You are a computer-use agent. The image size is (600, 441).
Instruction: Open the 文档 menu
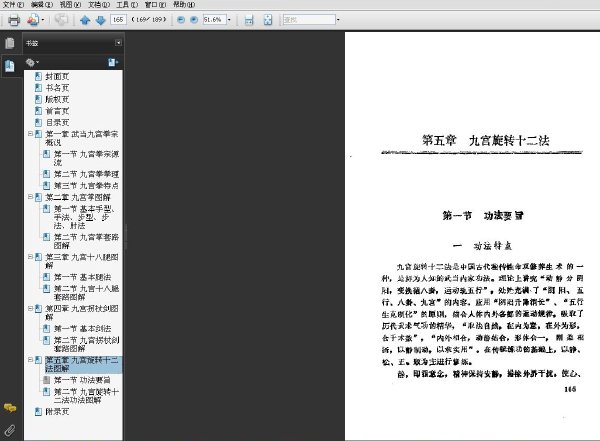tap(99, 5)
